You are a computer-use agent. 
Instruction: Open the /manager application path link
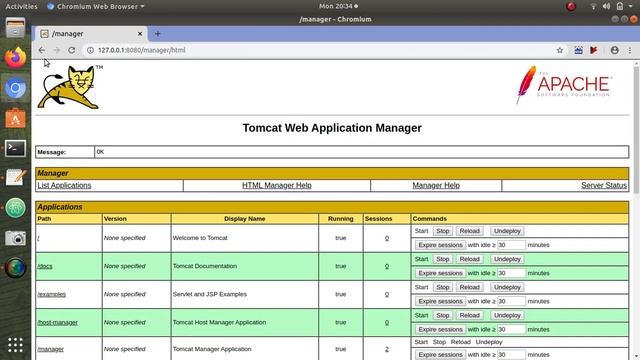[x=51, y=349]
